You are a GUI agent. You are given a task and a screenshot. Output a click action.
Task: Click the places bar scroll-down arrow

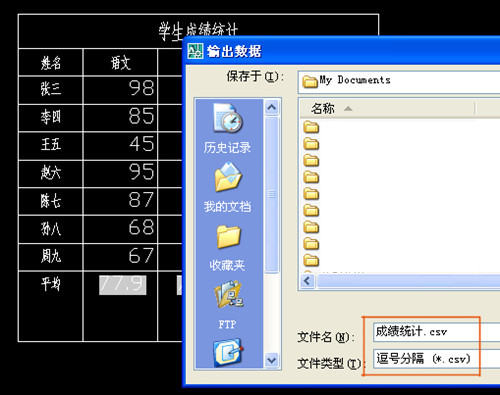[x=272, y=360]
